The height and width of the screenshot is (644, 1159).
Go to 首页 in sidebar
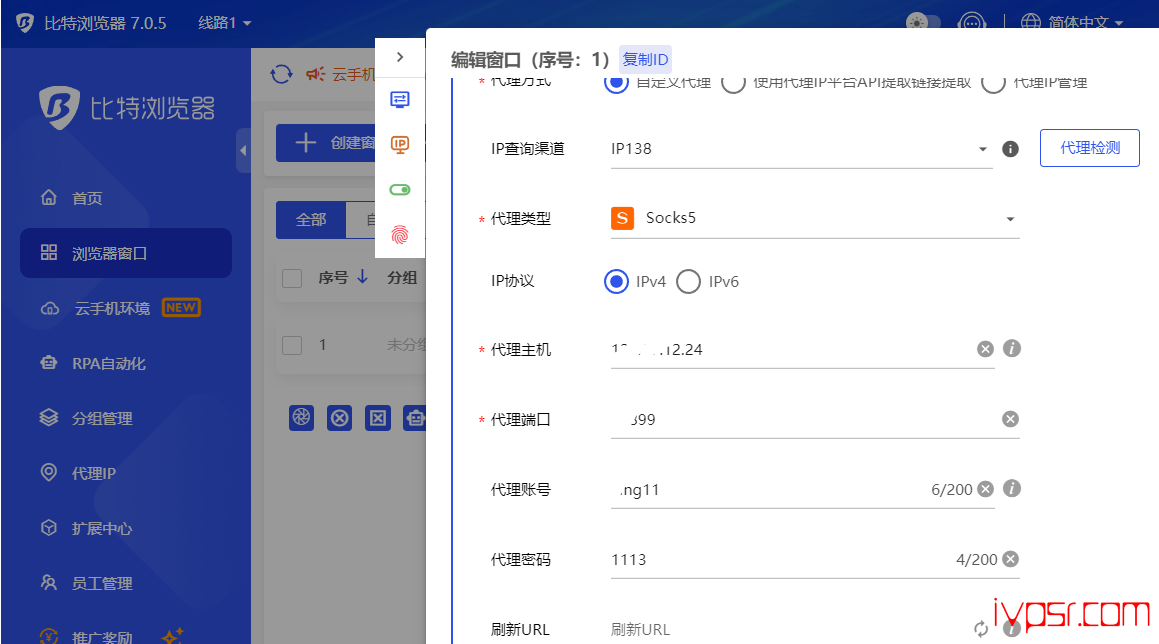87,198
